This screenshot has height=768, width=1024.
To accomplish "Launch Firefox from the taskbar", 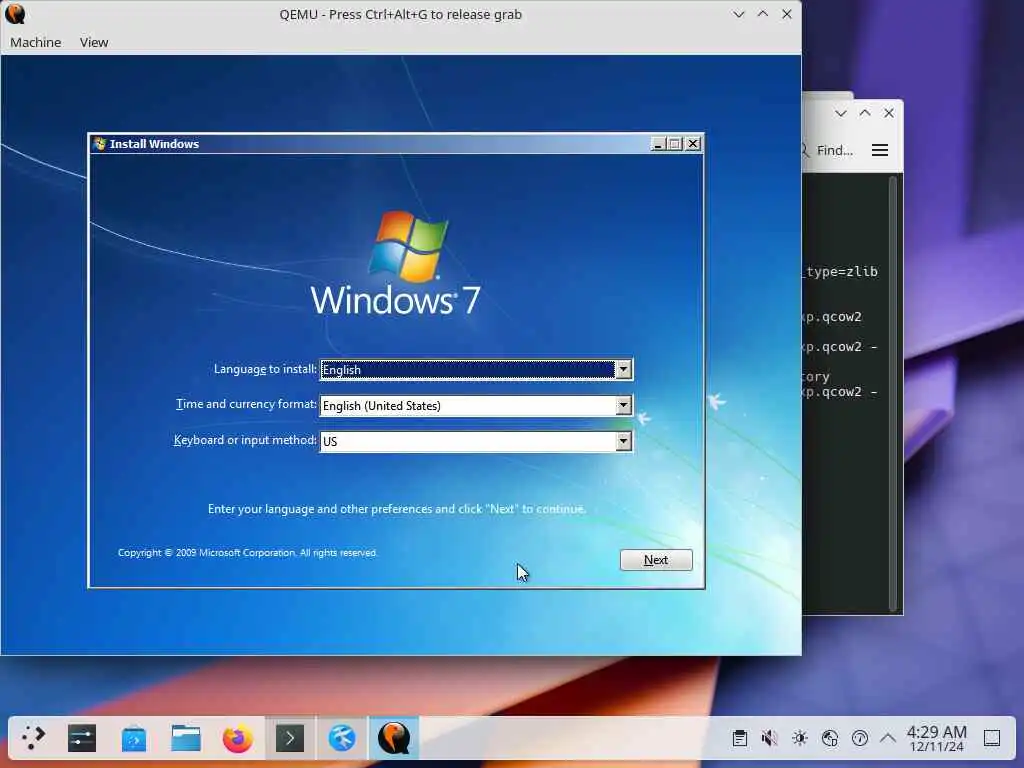I will click(x=238, y=738).
